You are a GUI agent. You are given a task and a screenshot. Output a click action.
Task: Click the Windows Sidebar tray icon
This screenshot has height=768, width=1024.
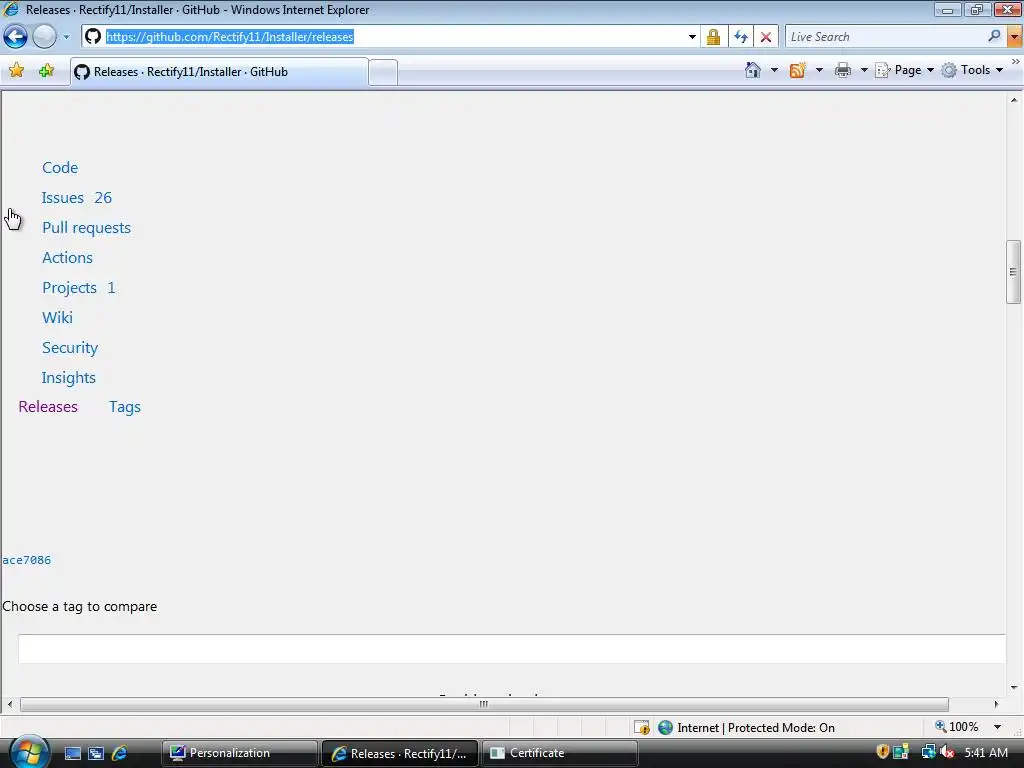point(901,752)
